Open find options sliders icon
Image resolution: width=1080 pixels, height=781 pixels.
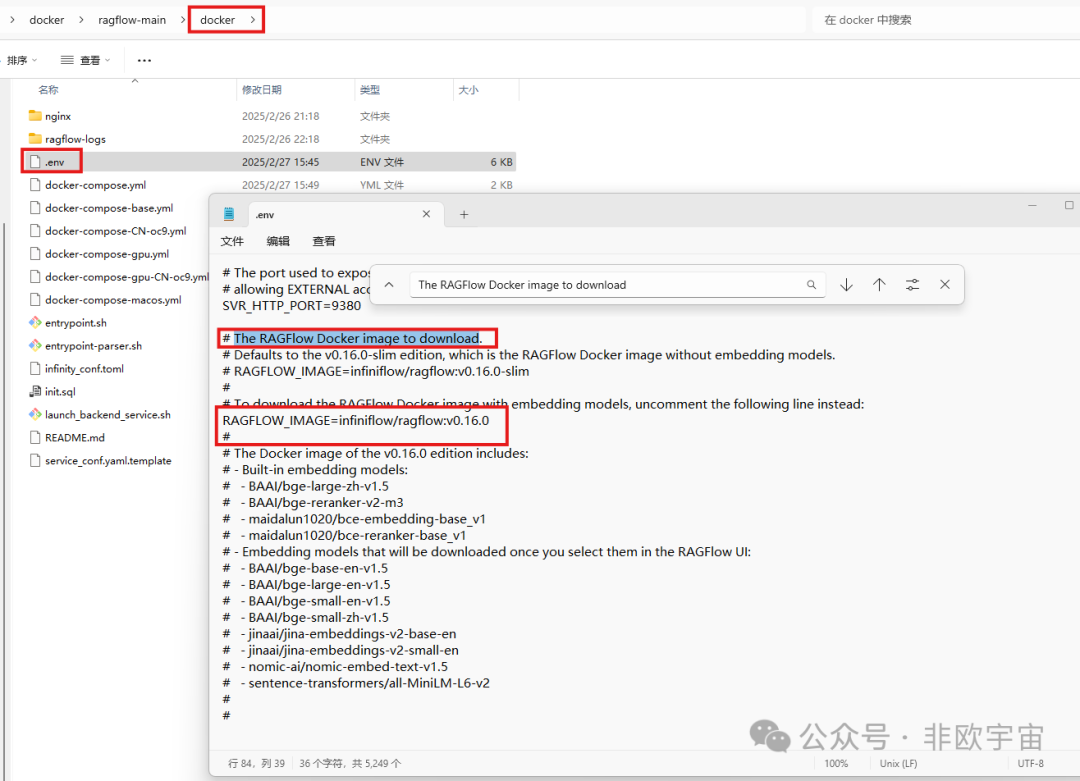point(913,284)
